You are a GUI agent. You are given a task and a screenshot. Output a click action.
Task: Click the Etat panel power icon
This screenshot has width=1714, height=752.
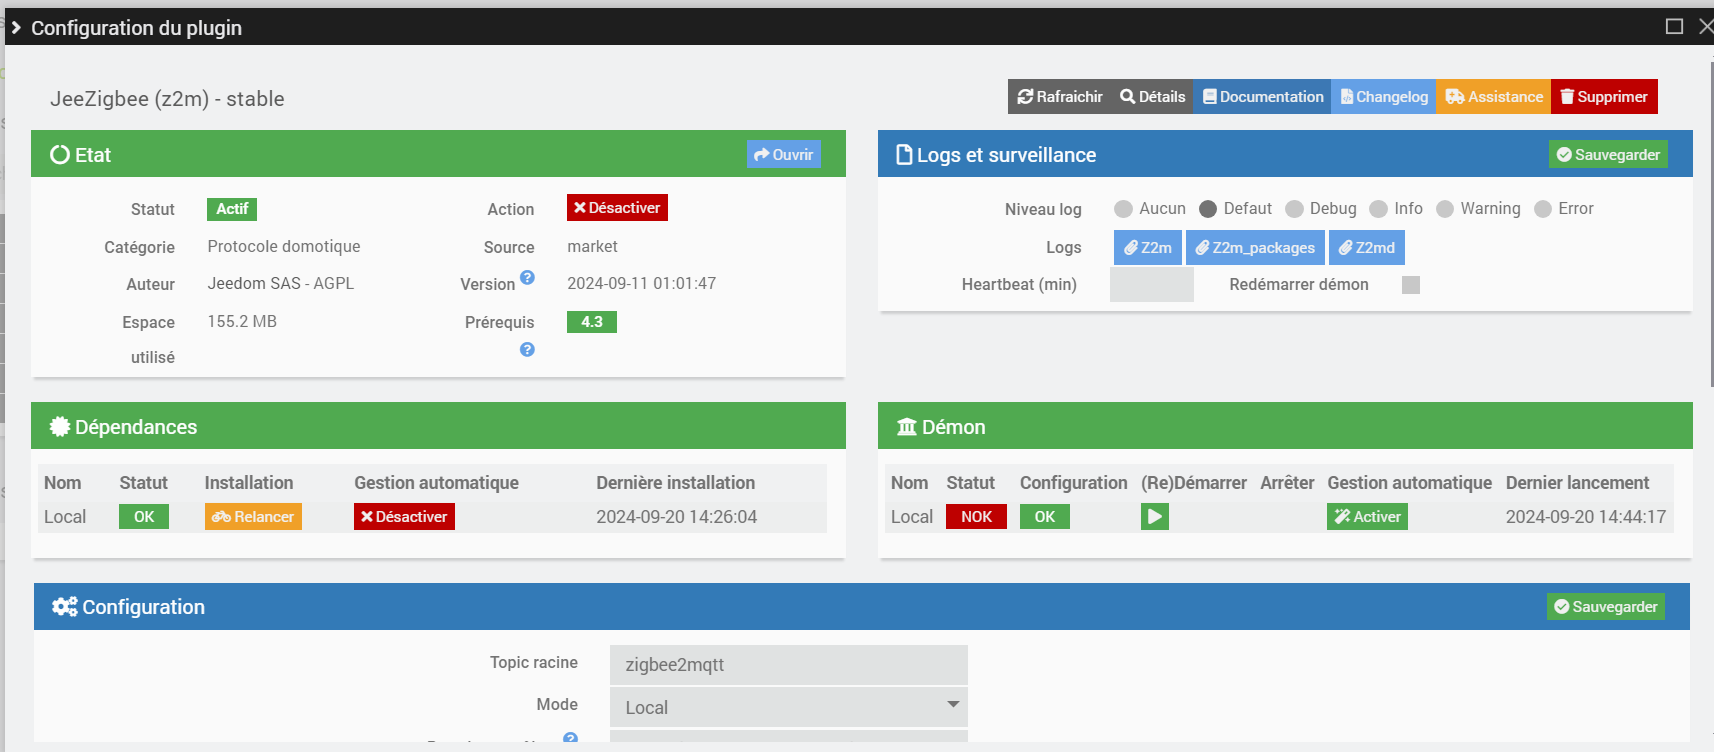click(60, 155)
